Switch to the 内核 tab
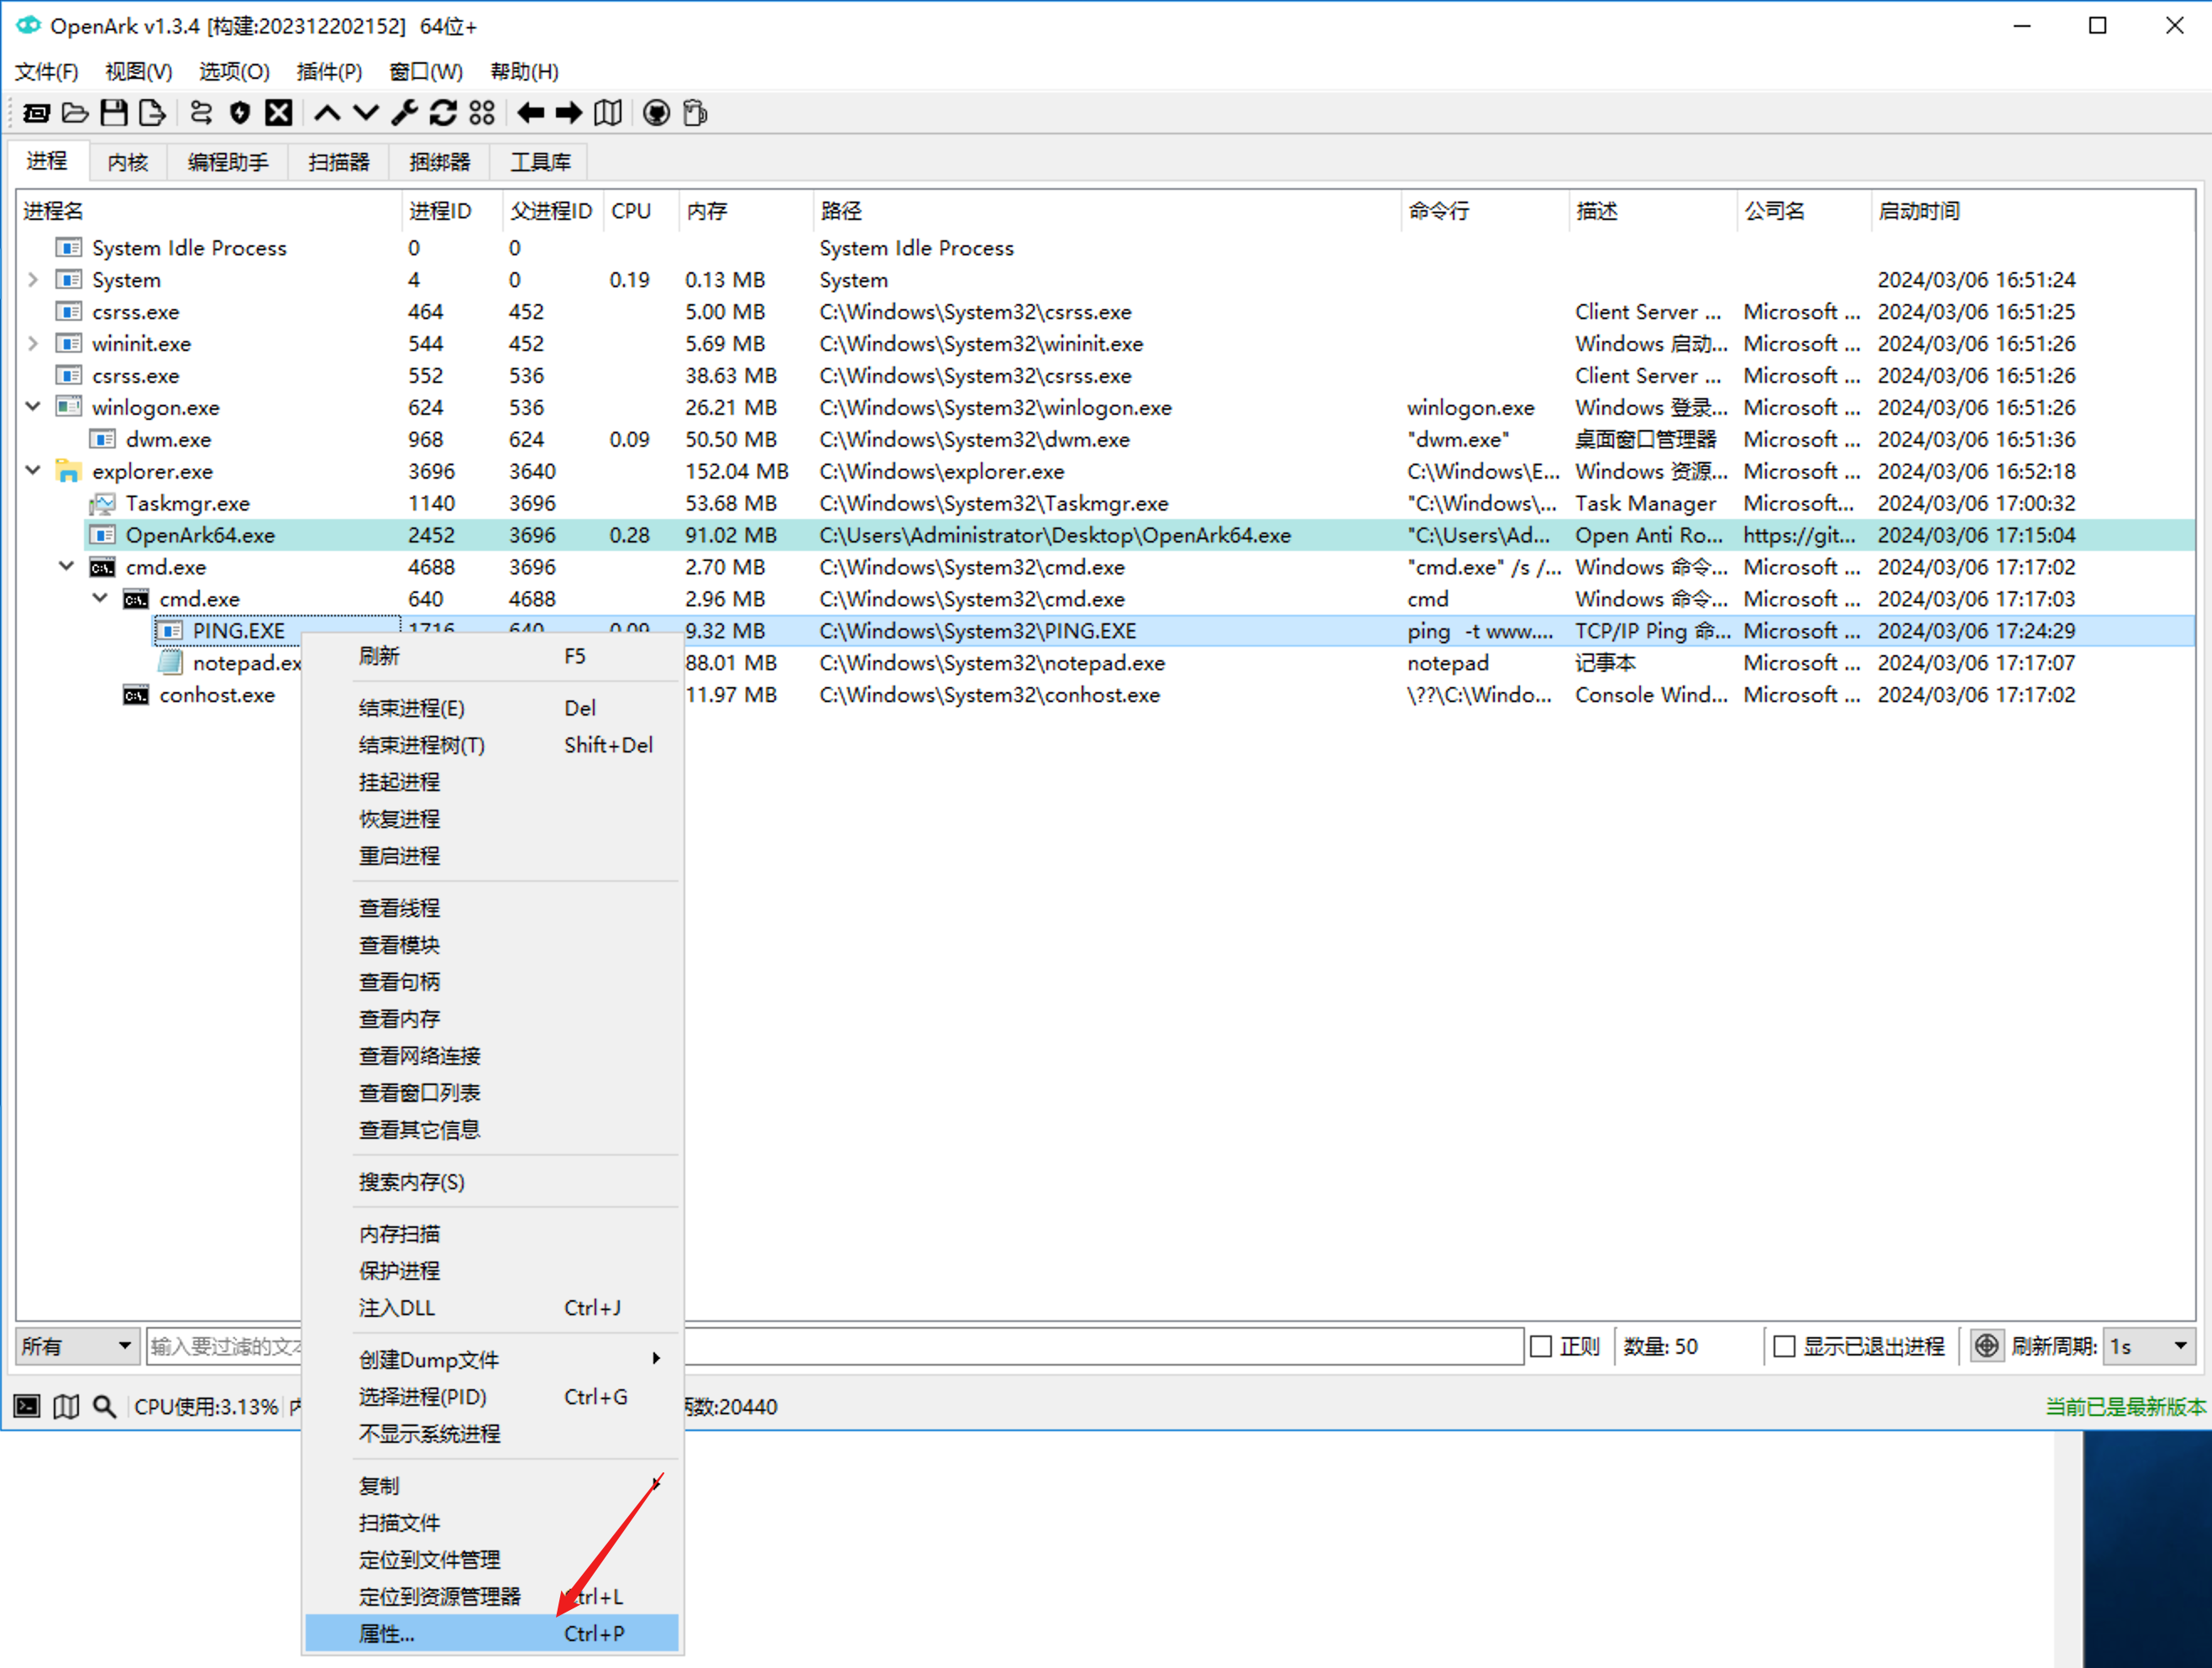The height and width of the screenshot is (1668, 2212). [127, 162]
